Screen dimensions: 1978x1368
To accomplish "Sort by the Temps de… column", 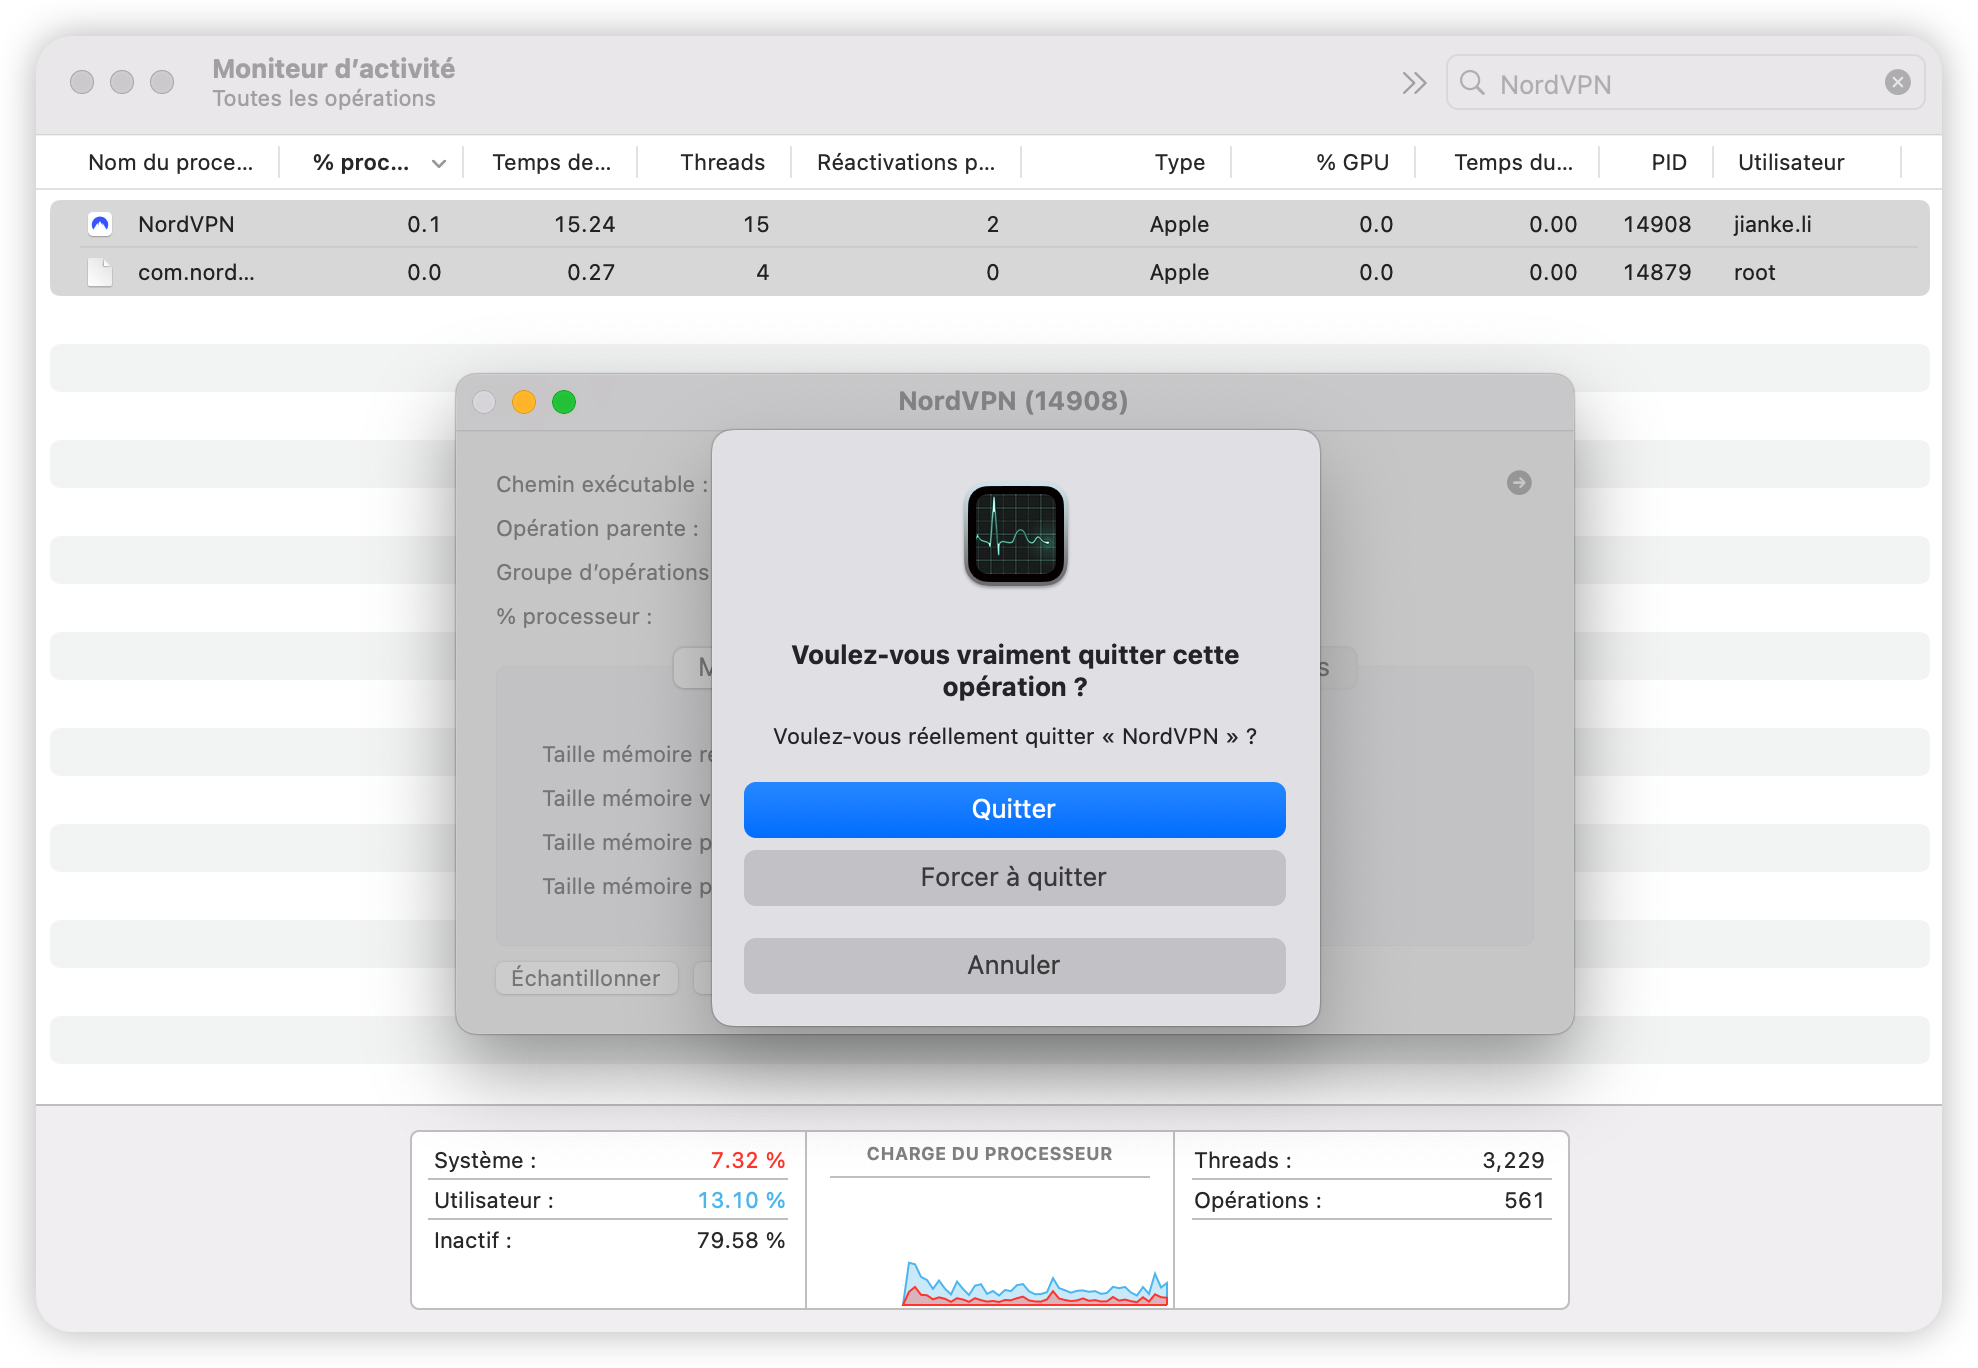I will (551, 162).
